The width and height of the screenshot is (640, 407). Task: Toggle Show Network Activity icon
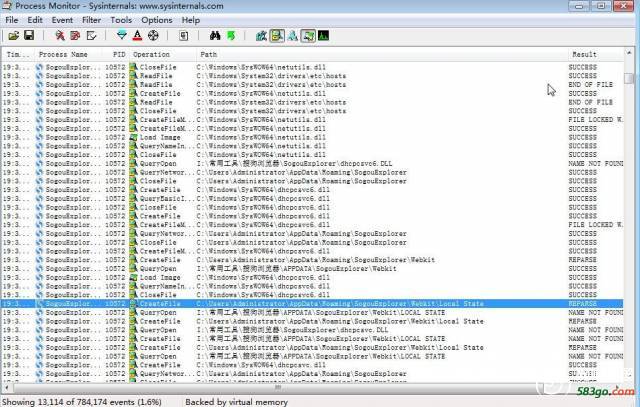[293, 36]
